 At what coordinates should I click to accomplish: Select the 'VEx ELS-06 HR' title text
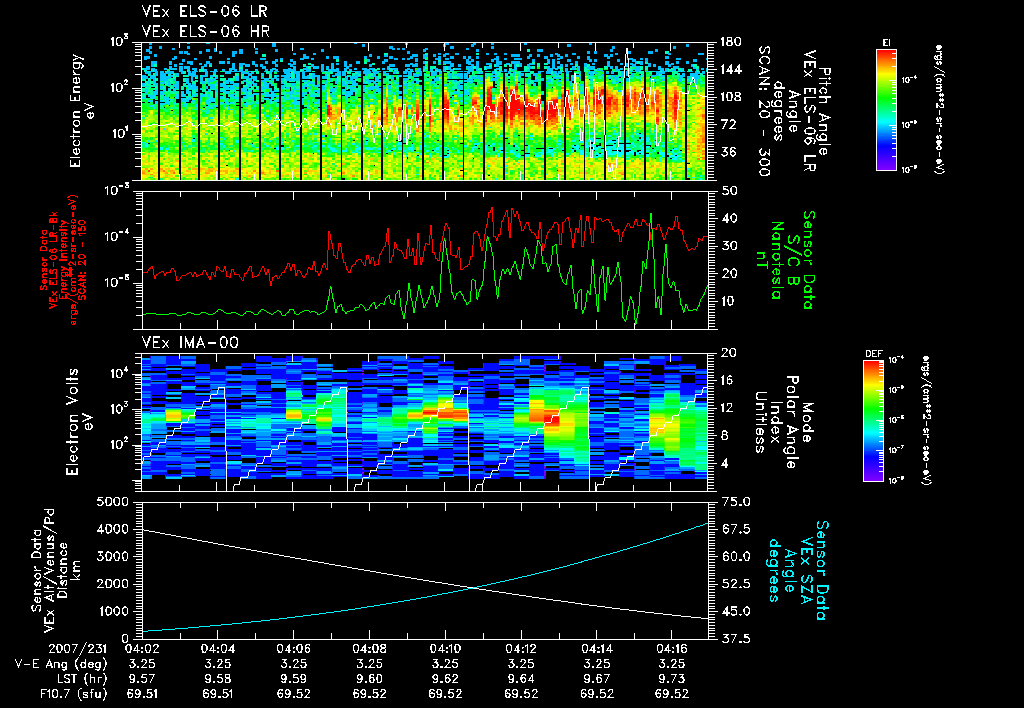tap(206, 31)
